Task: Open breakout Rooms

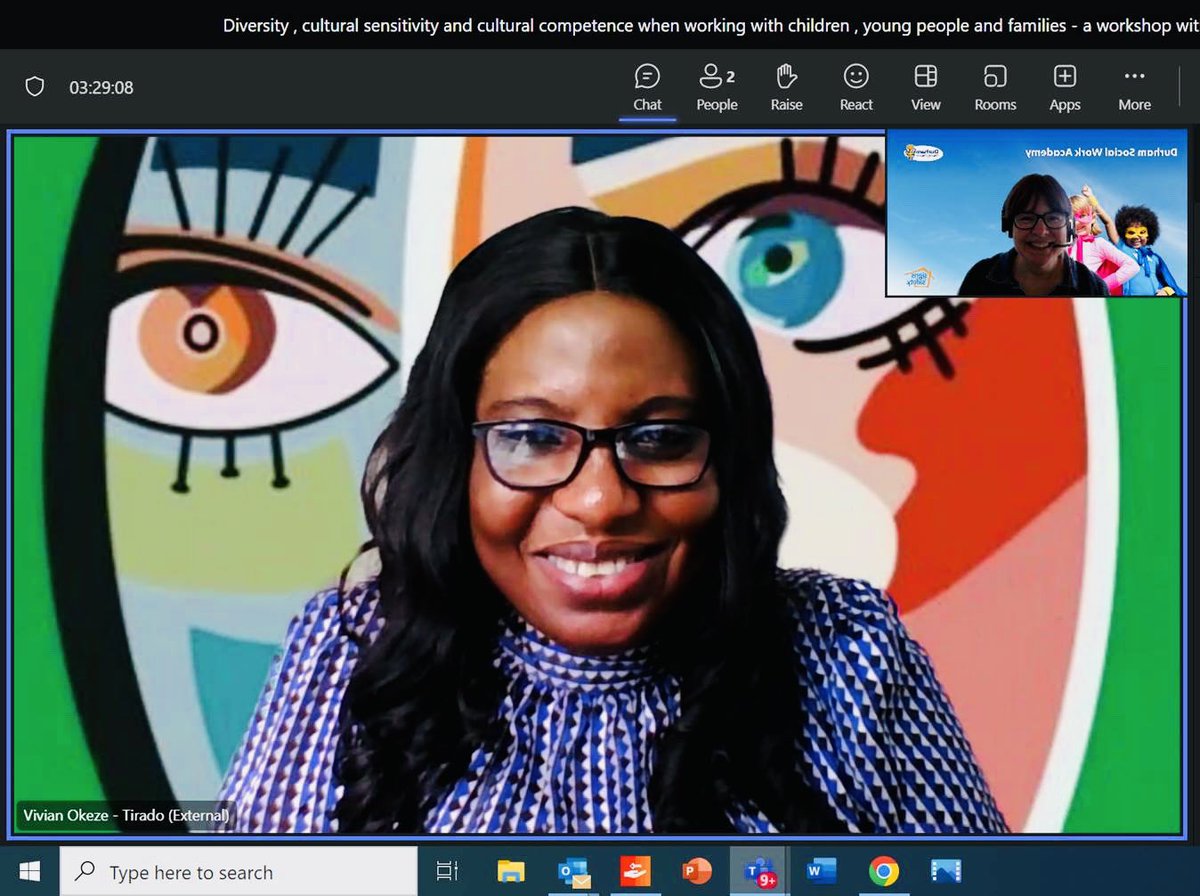Action: coord(995,88)
